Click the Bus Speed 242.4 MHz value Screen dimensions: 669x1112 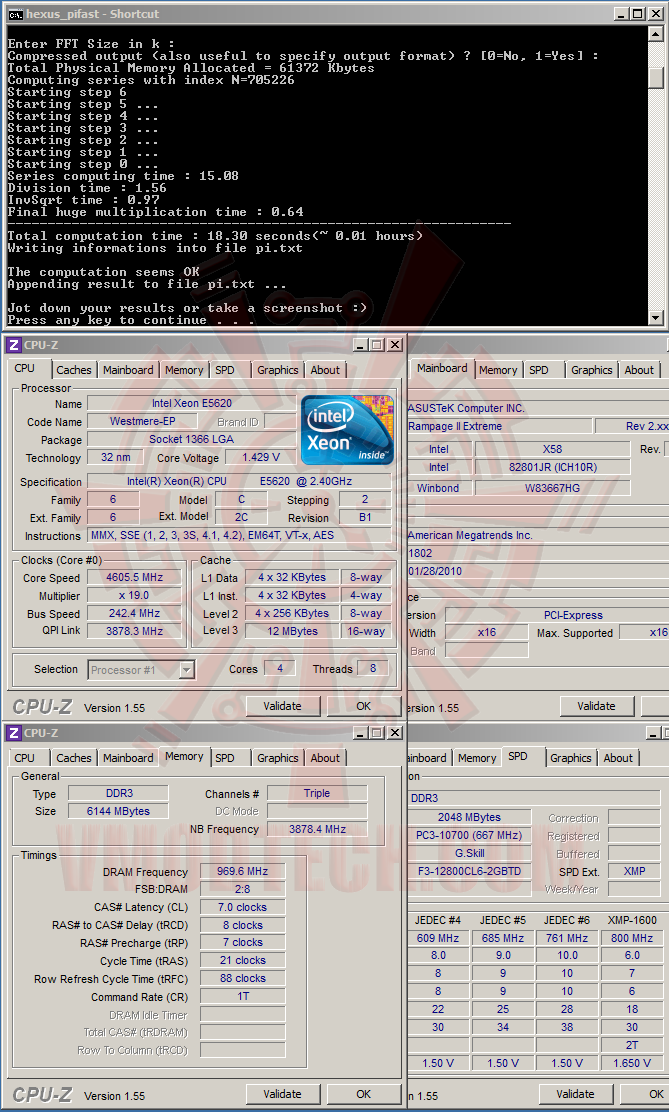(134, 613)
